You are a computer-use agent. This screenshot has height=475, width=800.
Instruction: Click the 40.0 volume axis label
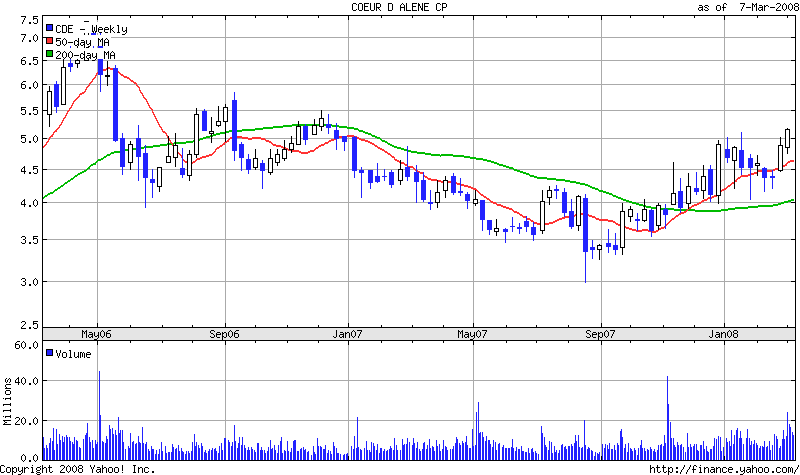[26, 381]
